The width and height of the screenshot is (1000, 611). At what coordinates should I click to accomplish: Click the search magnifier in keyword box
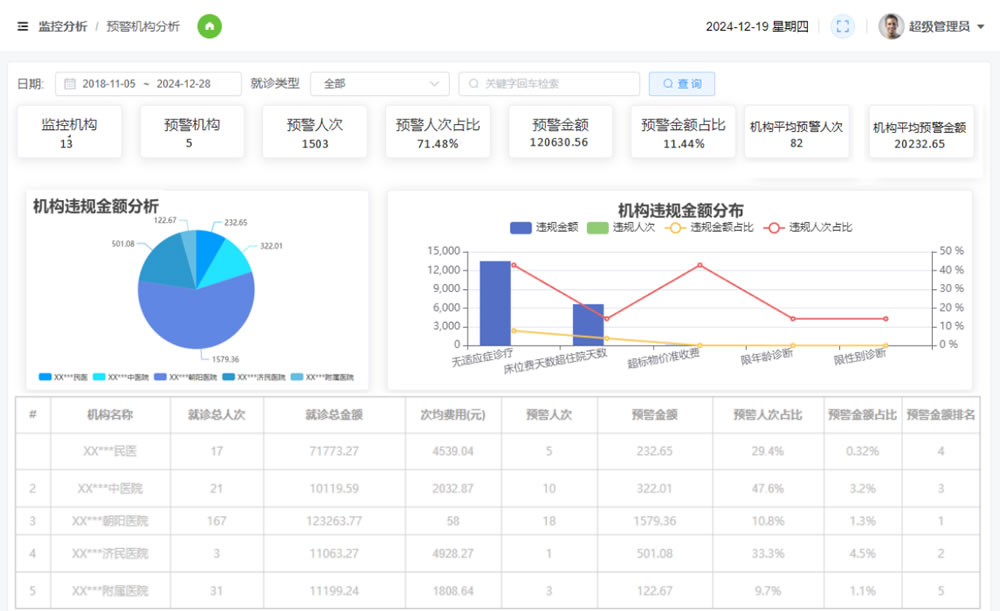click(x=474, y=84)
